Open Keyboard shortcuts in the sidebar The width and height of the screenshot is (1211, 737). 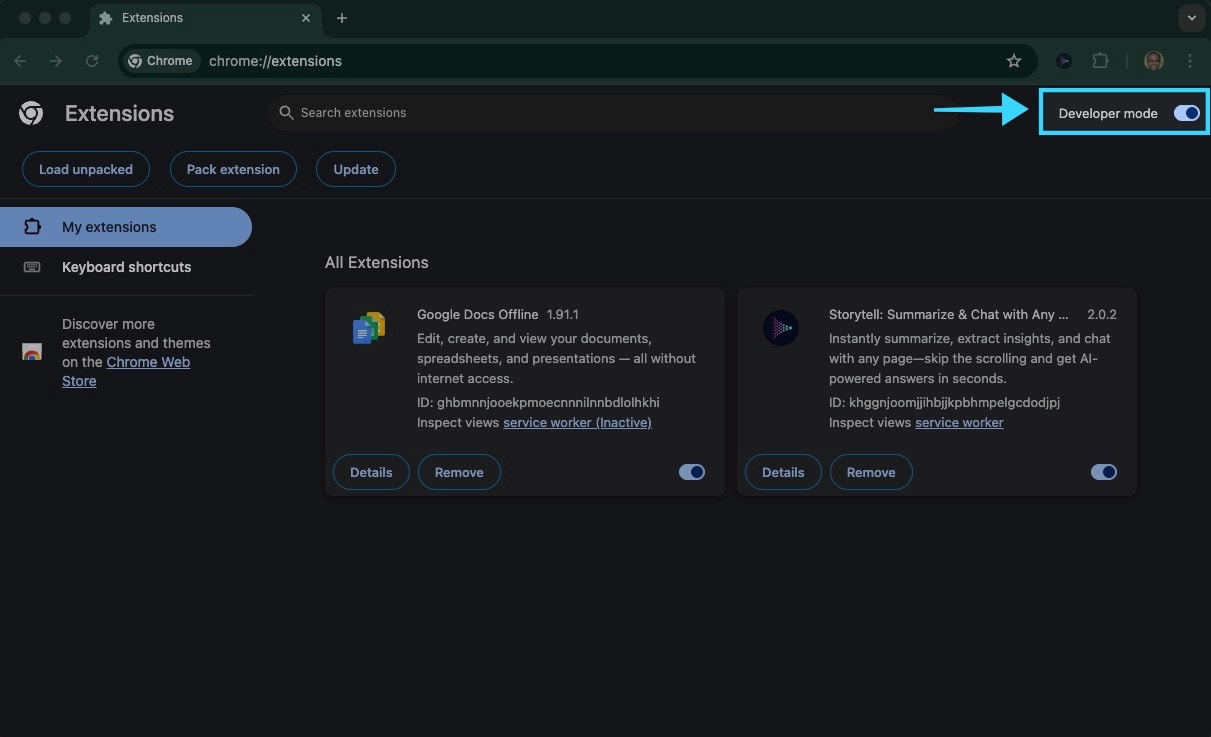pyautogui.click(x=125, y=267)
